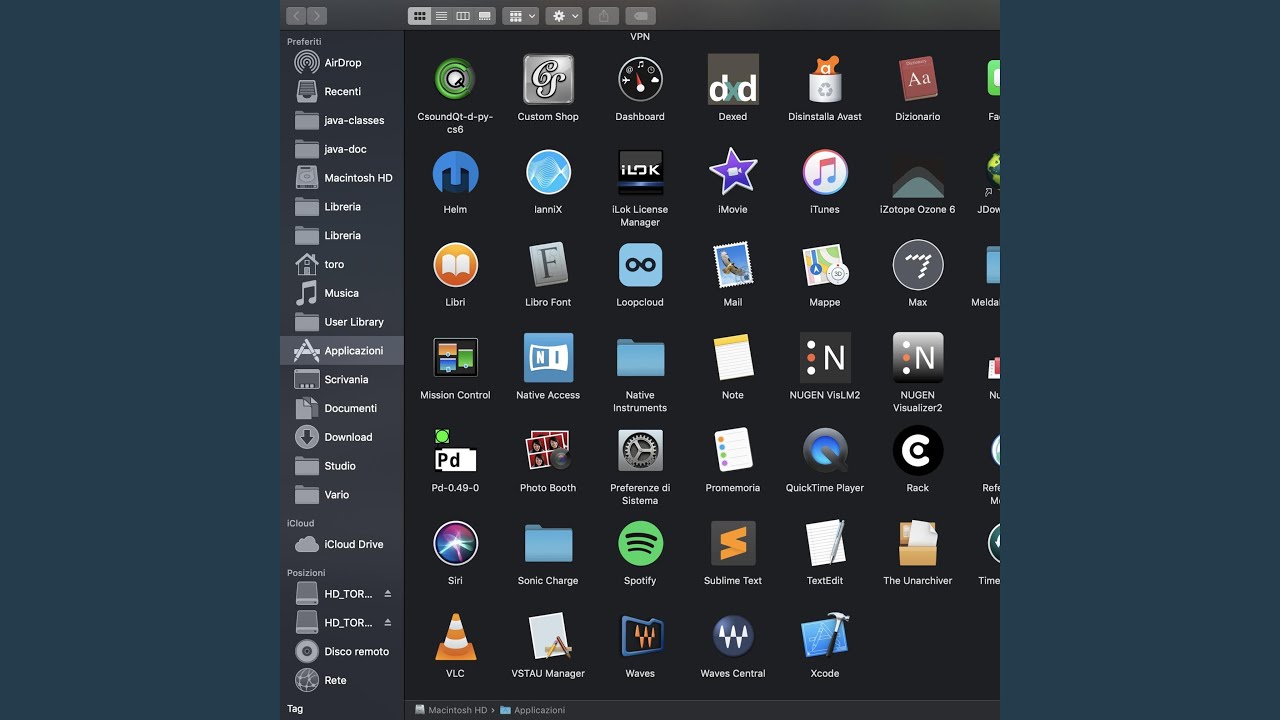
Task: Open the group-by arrangement dropdown
Action: coord(520,16)
